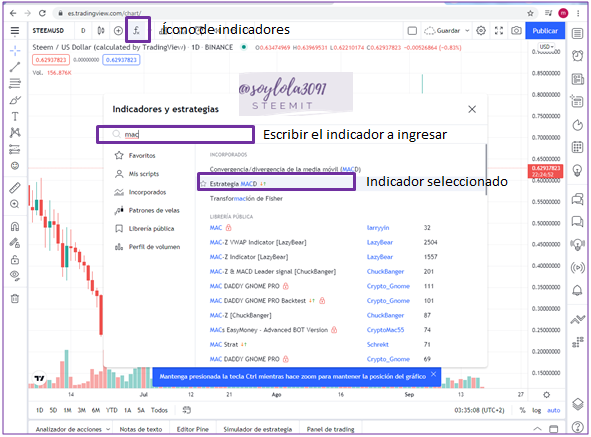Image resolution: width=591 pixels, height=437 pixels.
Task: Open the Editor Pine tab
Action: click(192, 429)
